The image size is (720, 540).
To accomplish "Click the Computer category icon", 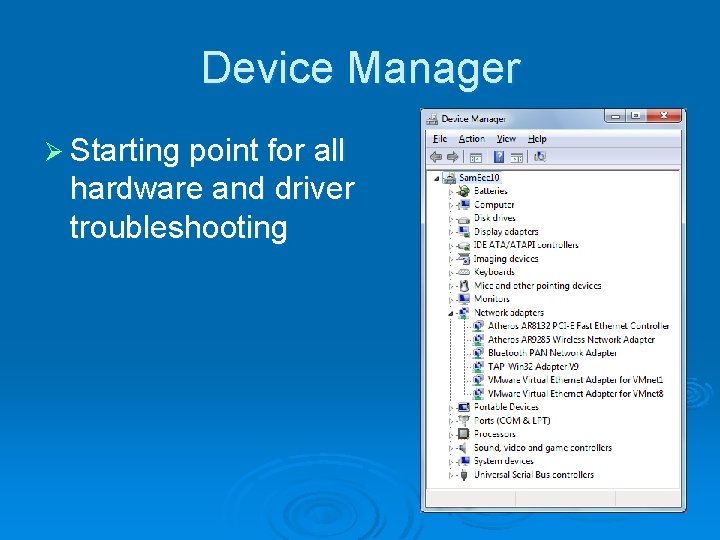I will [x=464, y=204].
